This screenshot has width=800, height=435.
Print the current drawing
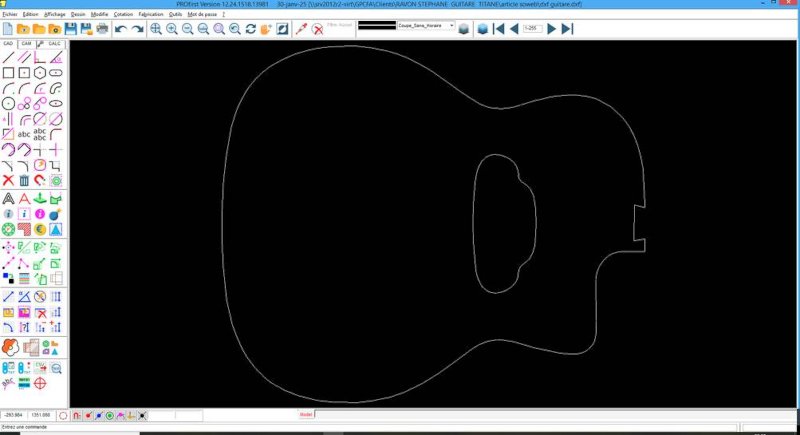pyautogui.click(x=102, y=29)
